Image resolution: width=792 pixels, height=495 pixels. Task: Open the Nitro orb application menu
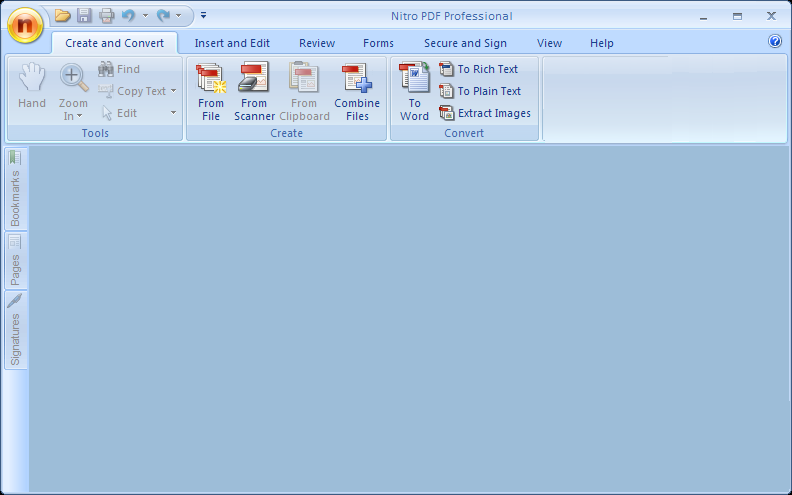(x=25, y=25)
